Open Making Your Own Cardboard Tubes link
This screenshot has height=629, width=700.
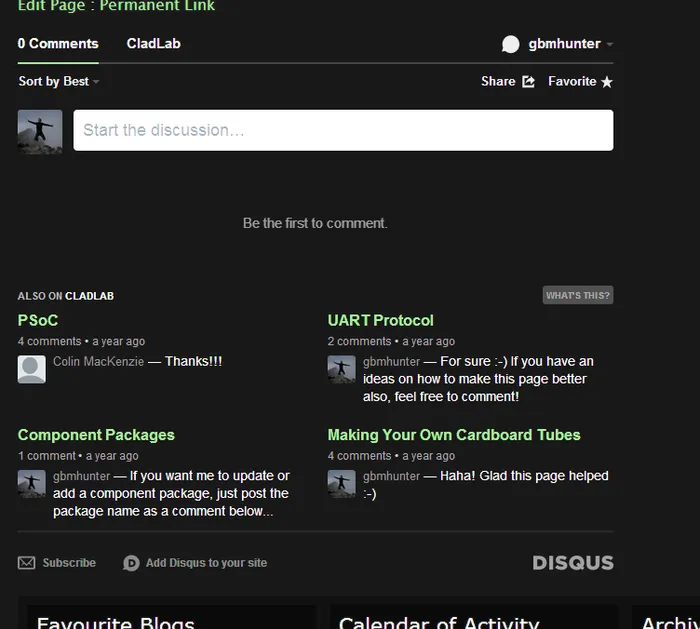[453, 435]
